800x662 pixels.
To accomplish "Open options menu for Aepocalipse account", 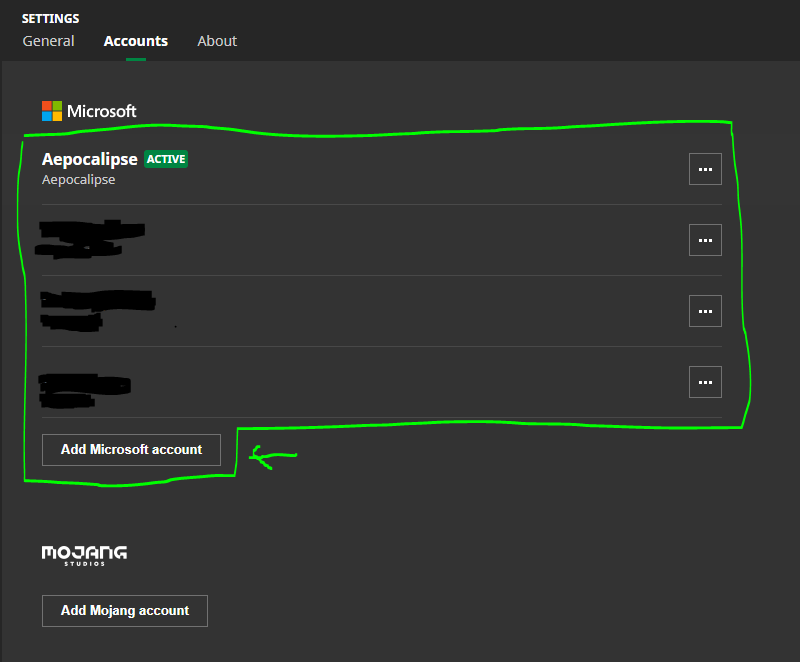I will click(705, 169).
